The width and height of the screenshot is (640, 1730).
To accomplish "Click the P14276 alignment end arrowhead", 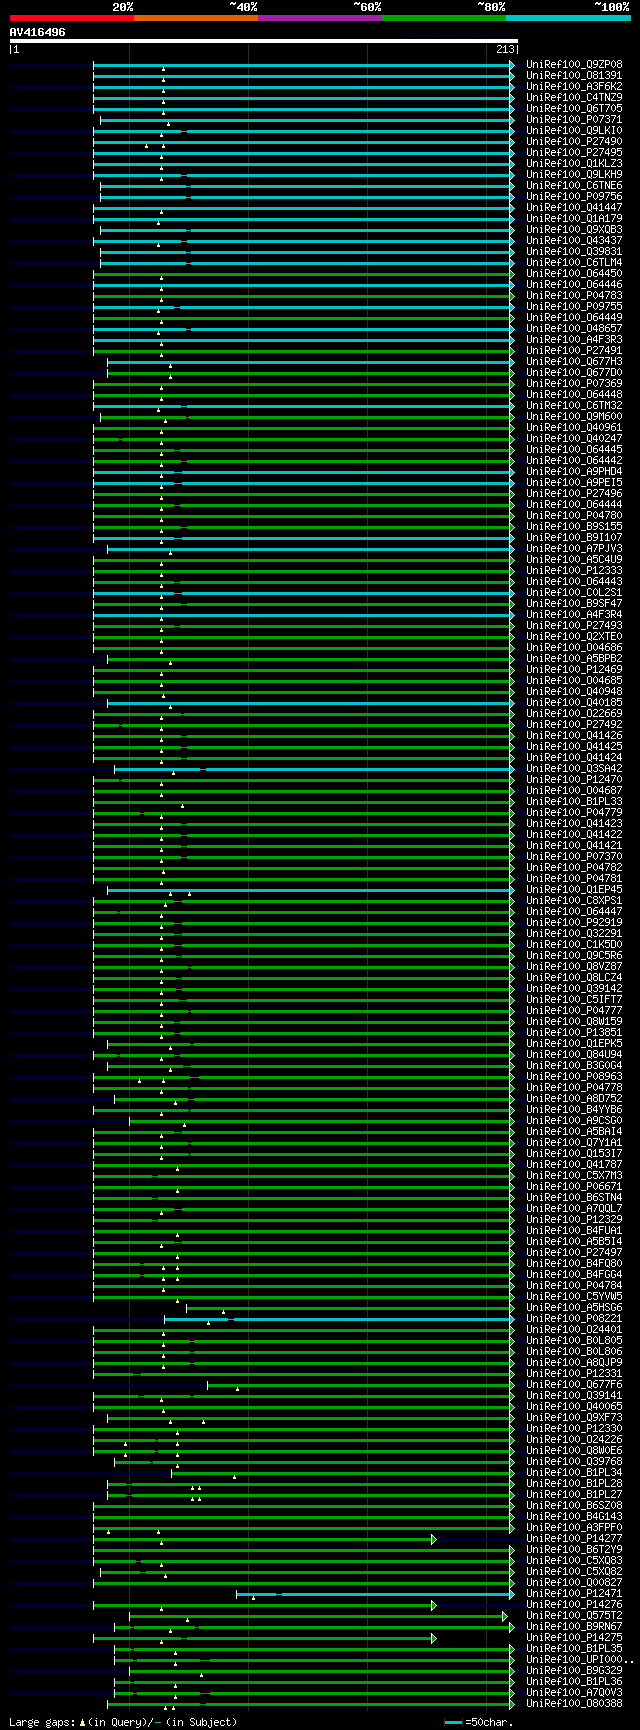I will point(434,1605).
